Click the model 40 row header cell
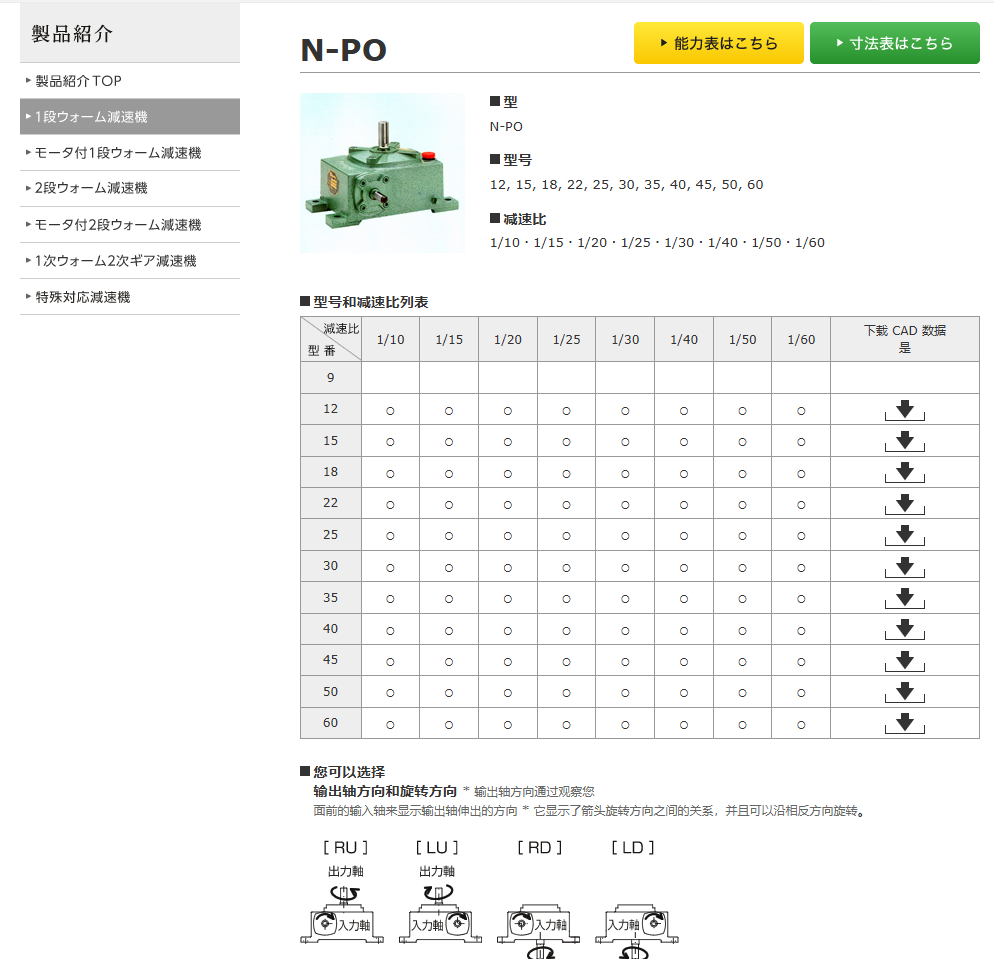The height and width of the screenshot is (959, 994). (330, 628)
